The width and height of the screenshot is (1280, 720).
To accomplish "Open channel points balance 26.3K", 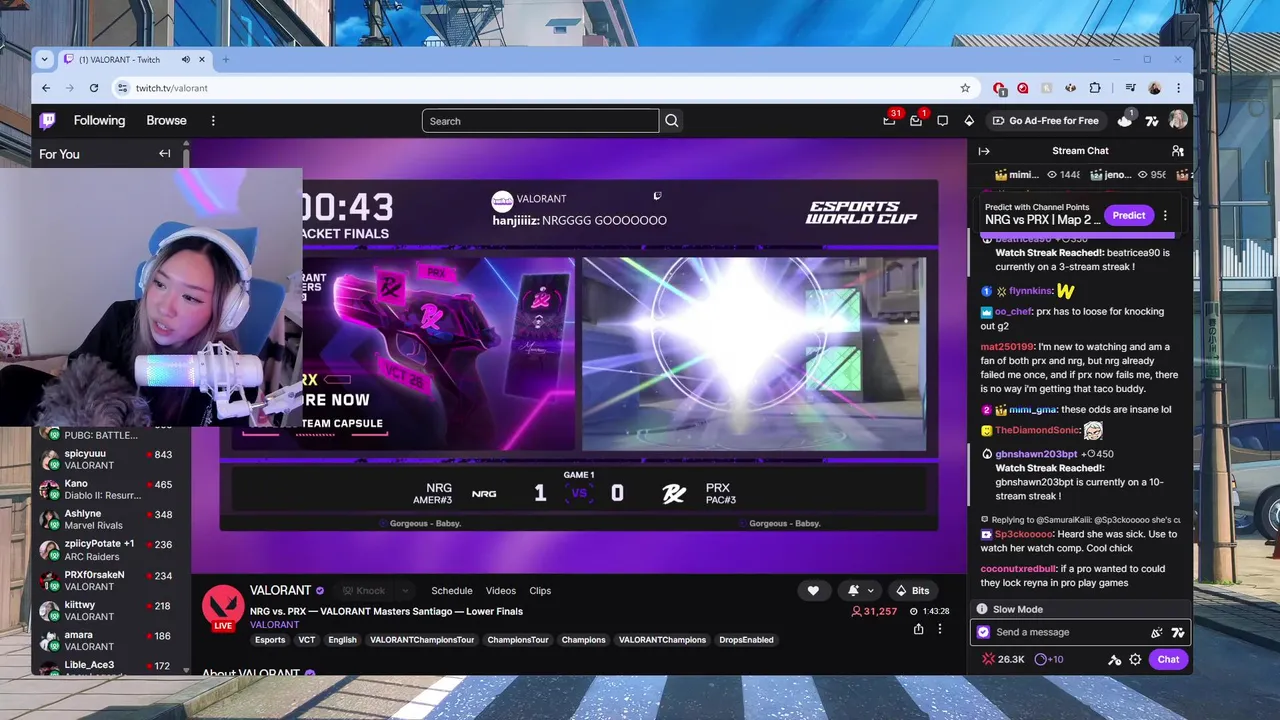I will click(x=1004, y=659).
